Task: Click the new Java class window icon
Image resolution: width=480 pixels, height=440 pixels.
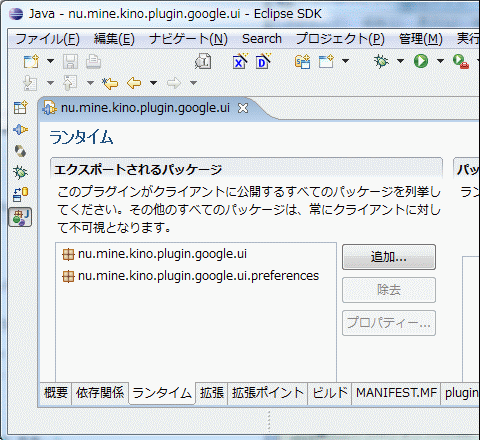Action: [326, 61]
